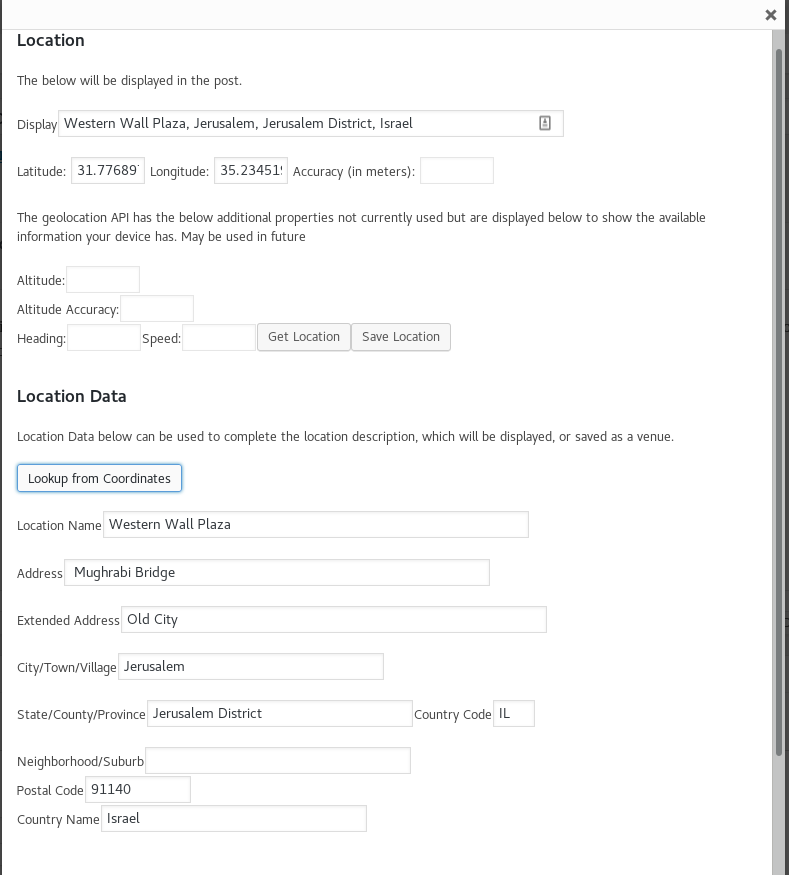Click the empty Neighborhood/Suburb field
The width and height of the screenshot is (789, 875).
pyautogui.click(x=278, y=761)
